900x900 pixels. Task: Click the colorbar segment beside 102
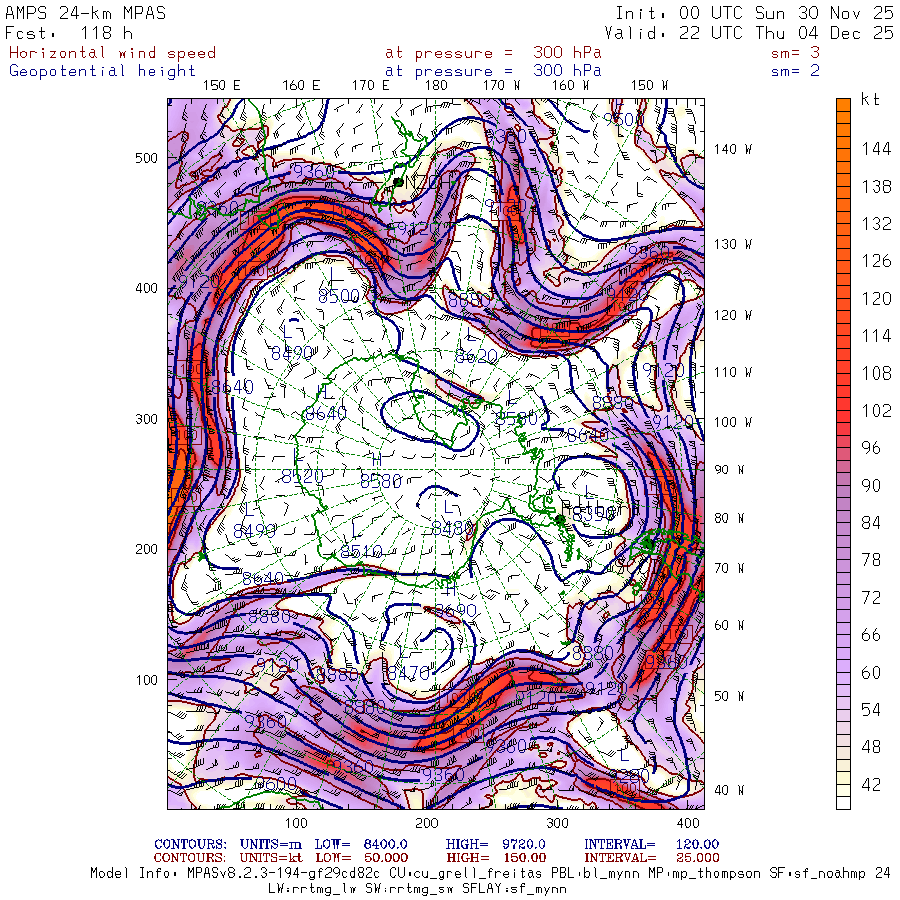(x=843, y=410)
